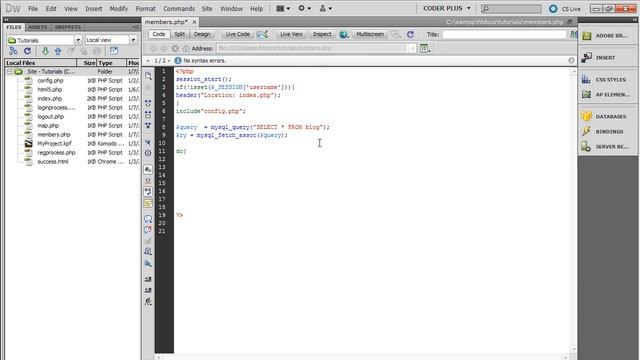Click Home icon beside Address field

(x=186, y=48)
